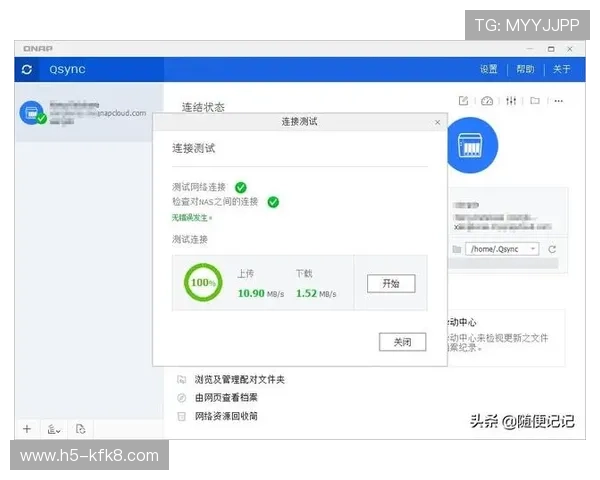Open 网络资源回收筒 link

(226, 416)
